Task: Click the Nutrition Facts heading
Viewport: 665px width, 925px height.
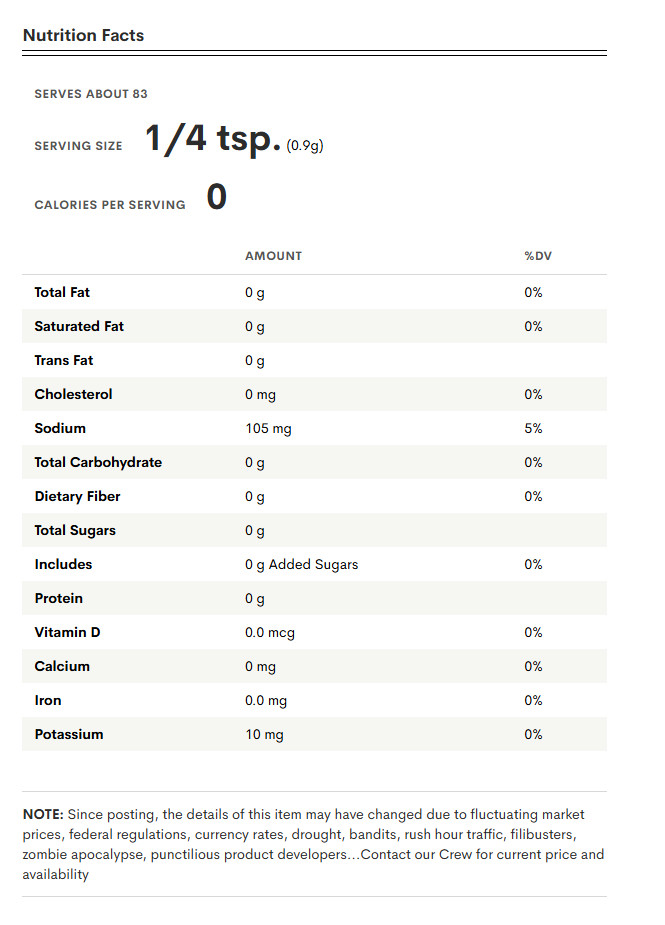Action: click(83, 35)
